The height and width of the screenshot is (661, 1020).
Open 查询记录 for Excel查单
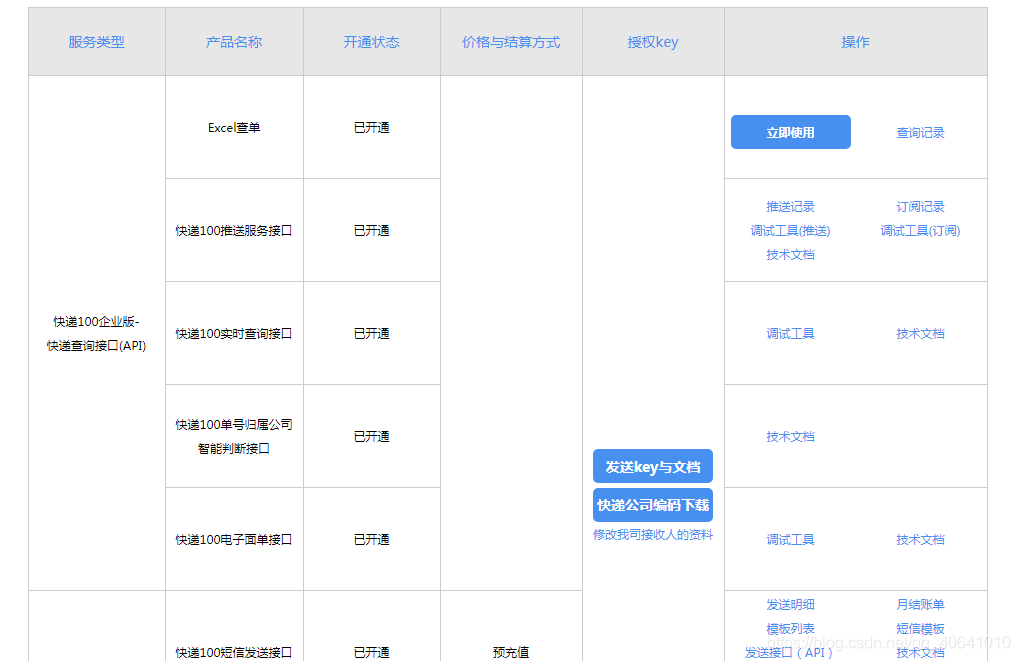[x=919, y=131]
